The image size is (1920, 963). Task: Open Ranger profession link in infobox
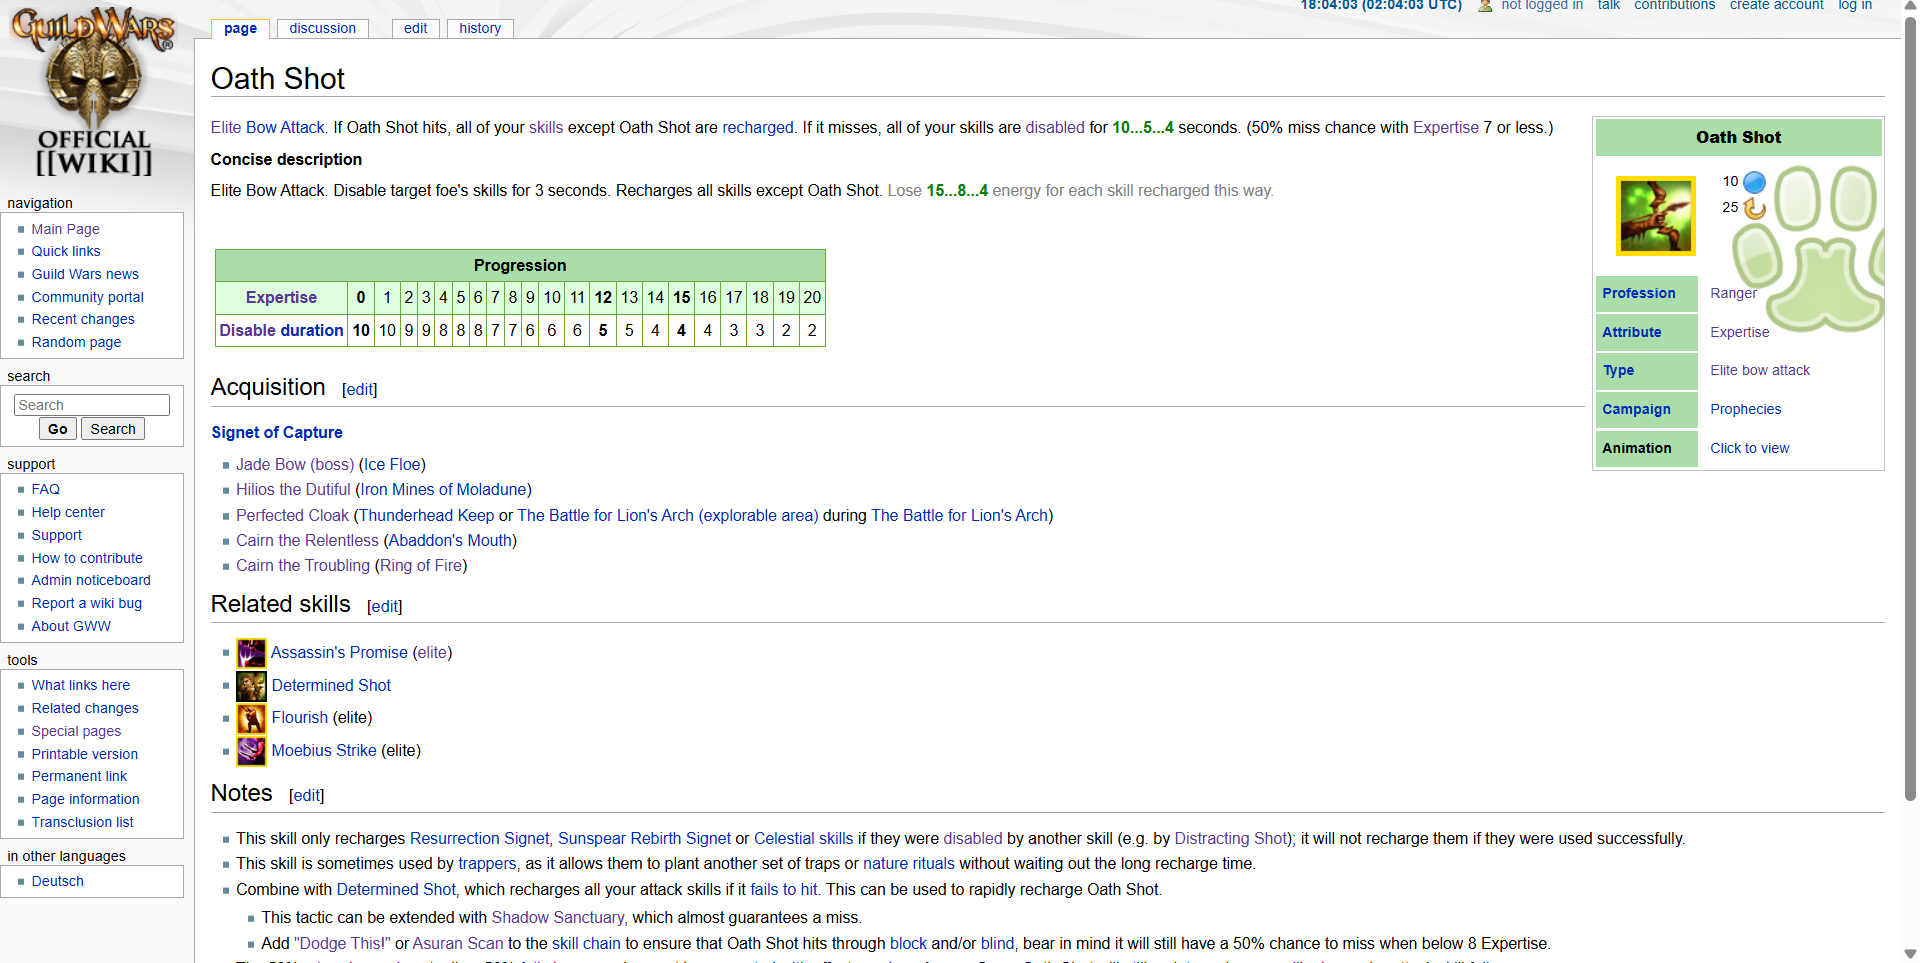(x=1733, y=293)
